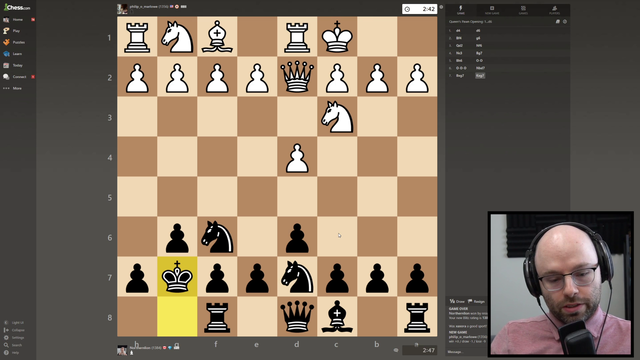640x360 pixels.
Task: Select the black rook on f8
Action: click(217, 317)
